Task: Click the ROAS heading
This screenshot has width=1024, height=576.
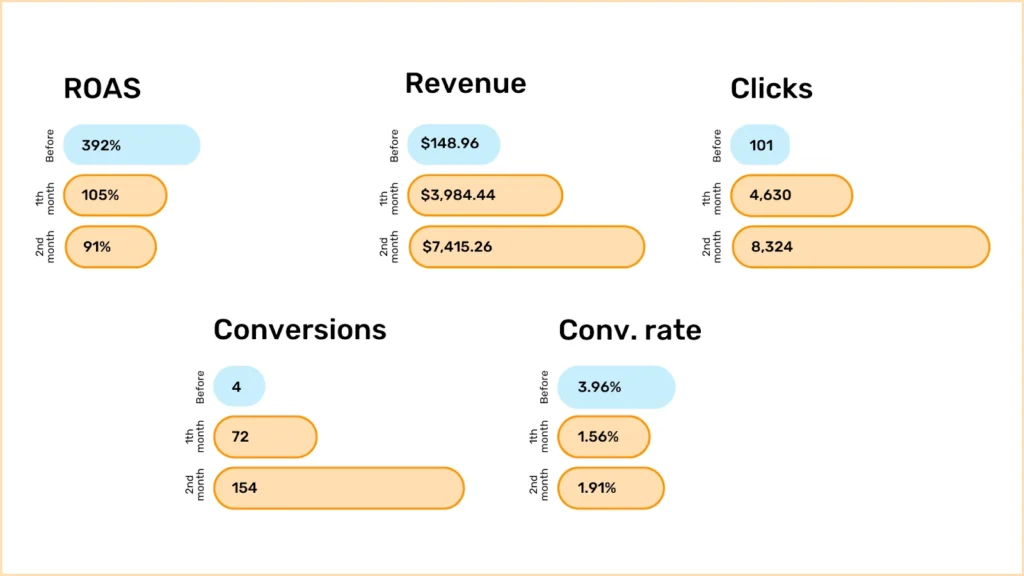Action: click(x=102, y=88)
